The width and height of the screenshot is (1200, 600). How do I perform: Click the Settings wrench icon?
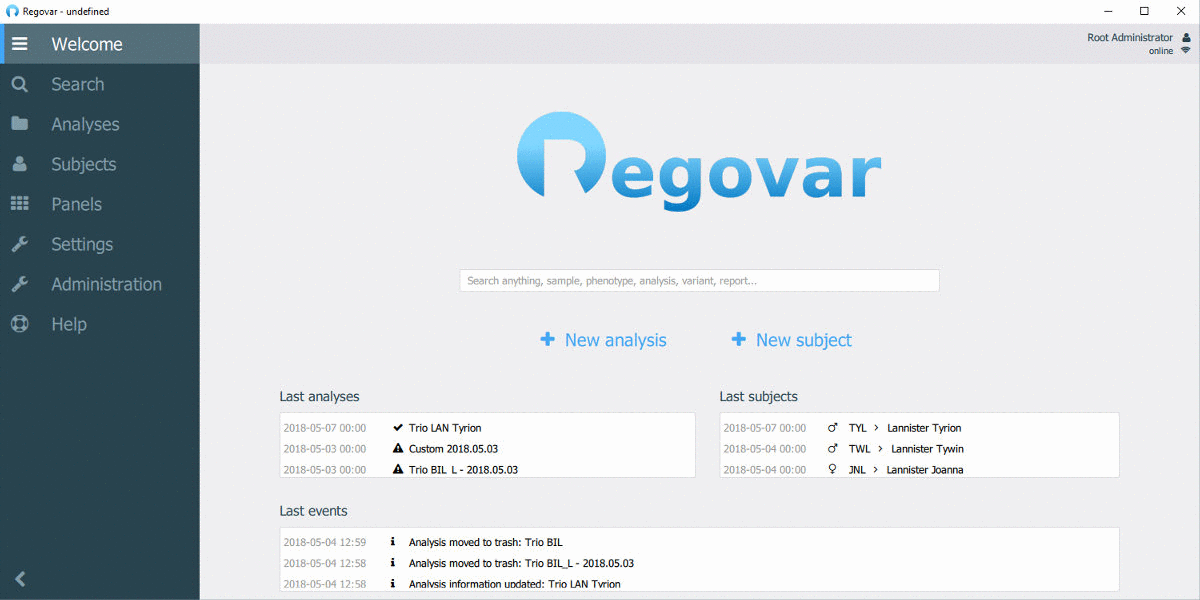point(20,244)
